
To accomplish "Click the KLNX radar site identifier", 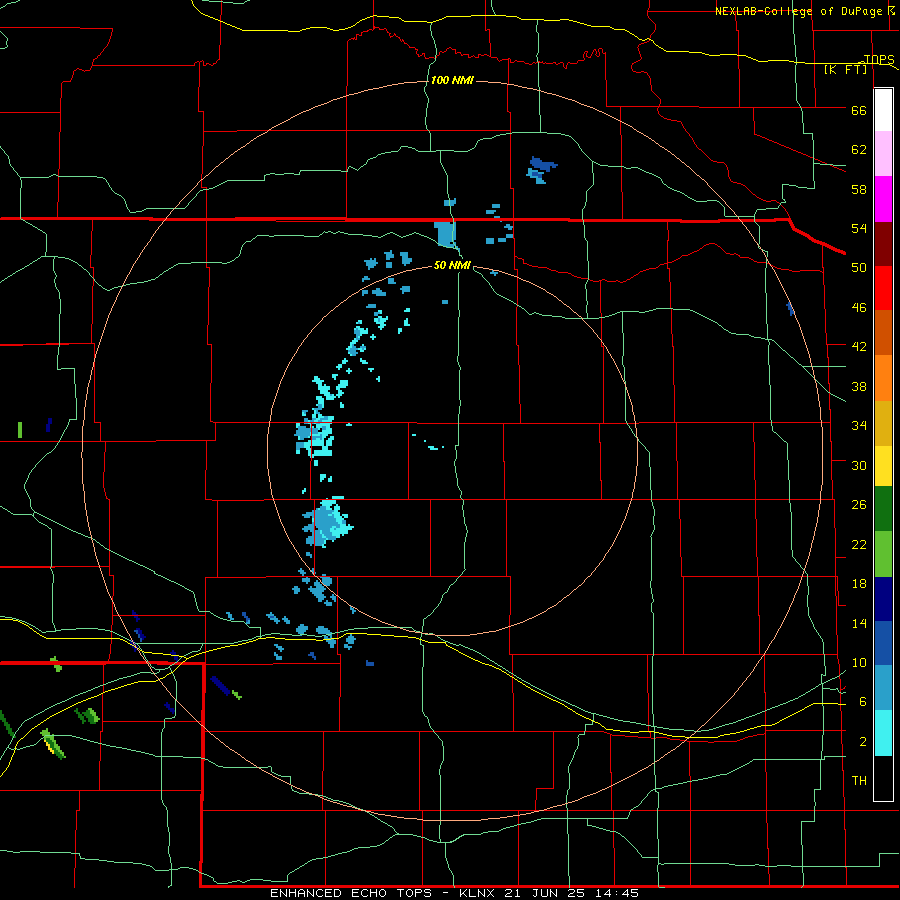I will [x=478, y=893].
